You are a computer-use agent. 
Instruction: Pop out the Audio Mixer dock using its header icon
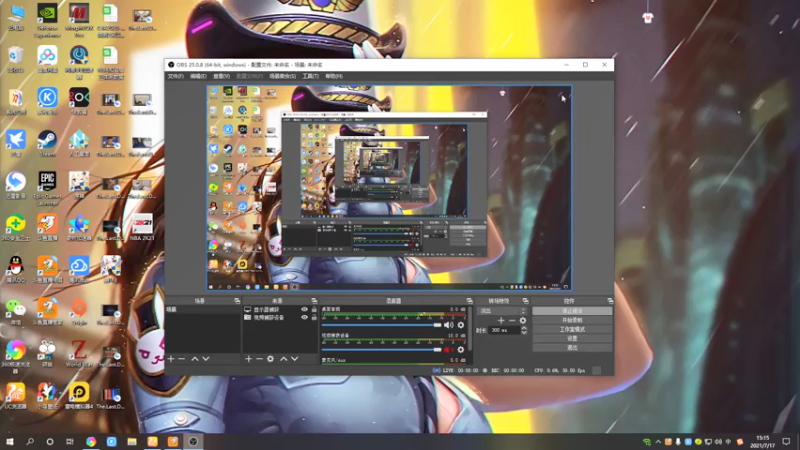click(x=469, y=301)
